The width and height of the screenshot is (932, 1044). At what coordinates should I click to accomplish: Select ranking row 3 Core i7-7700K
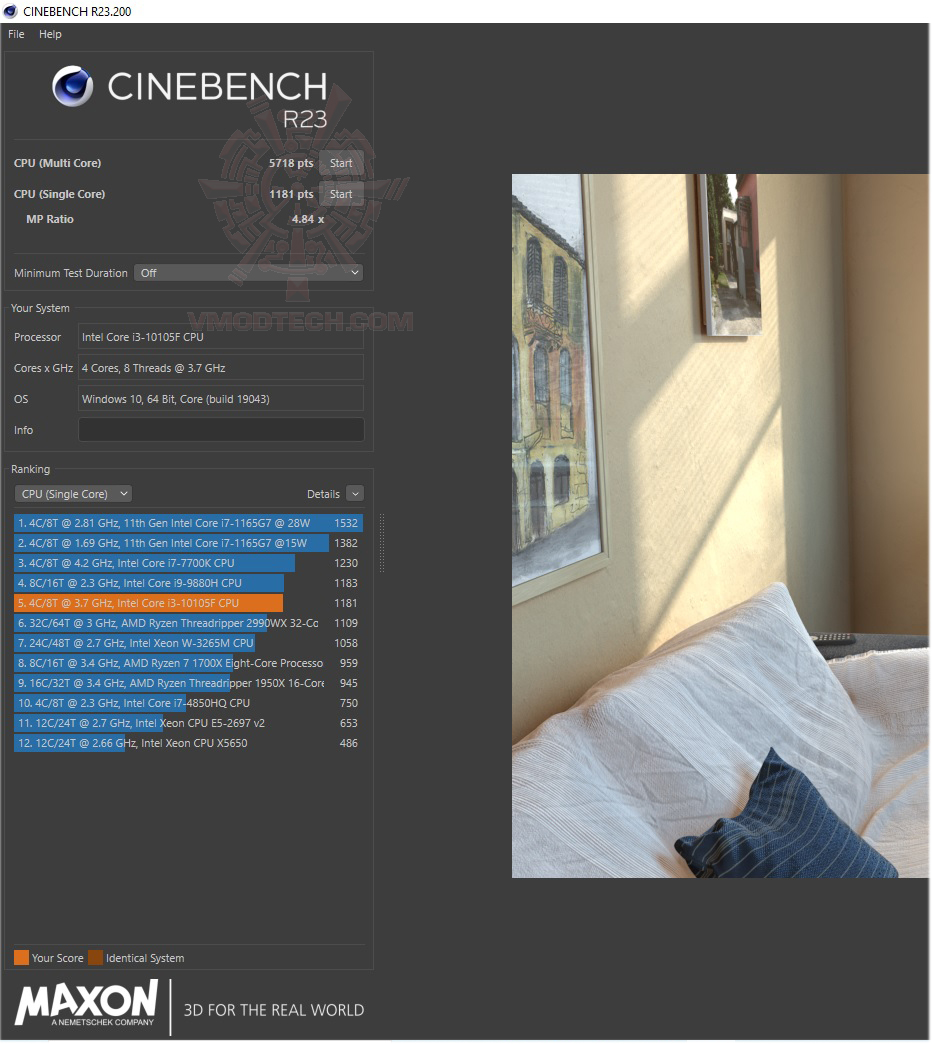[x=188, y=563]
